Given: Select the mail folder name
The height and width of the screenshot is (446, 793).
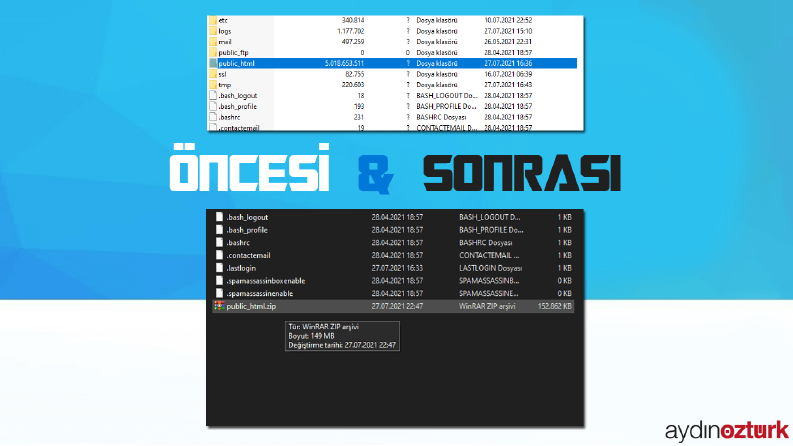Looking at the screenshot, I should click(225, 42).
